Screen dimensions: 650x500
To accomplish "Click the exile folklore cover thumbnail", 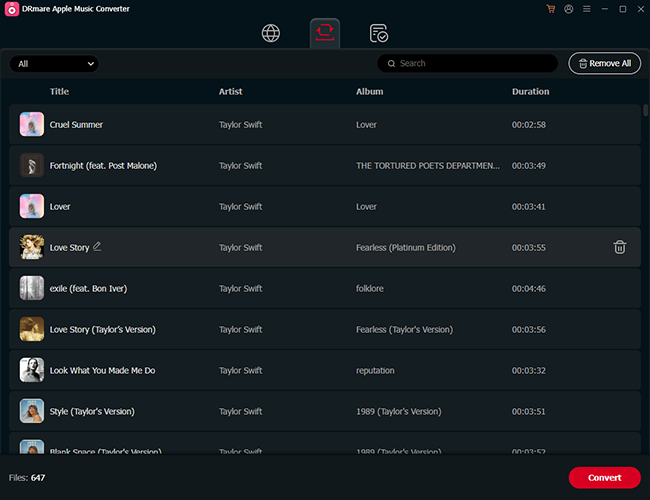I will point(32,288).
